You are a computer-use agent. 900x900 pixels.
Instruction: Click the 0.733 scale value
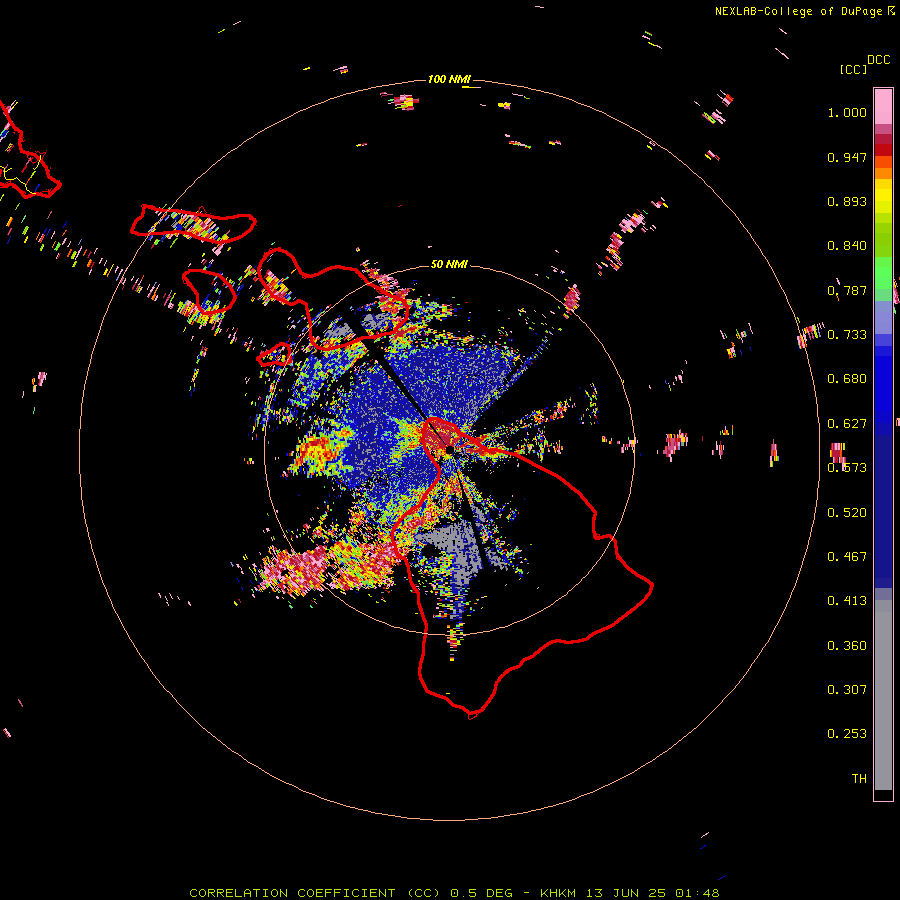pos(847,335)
